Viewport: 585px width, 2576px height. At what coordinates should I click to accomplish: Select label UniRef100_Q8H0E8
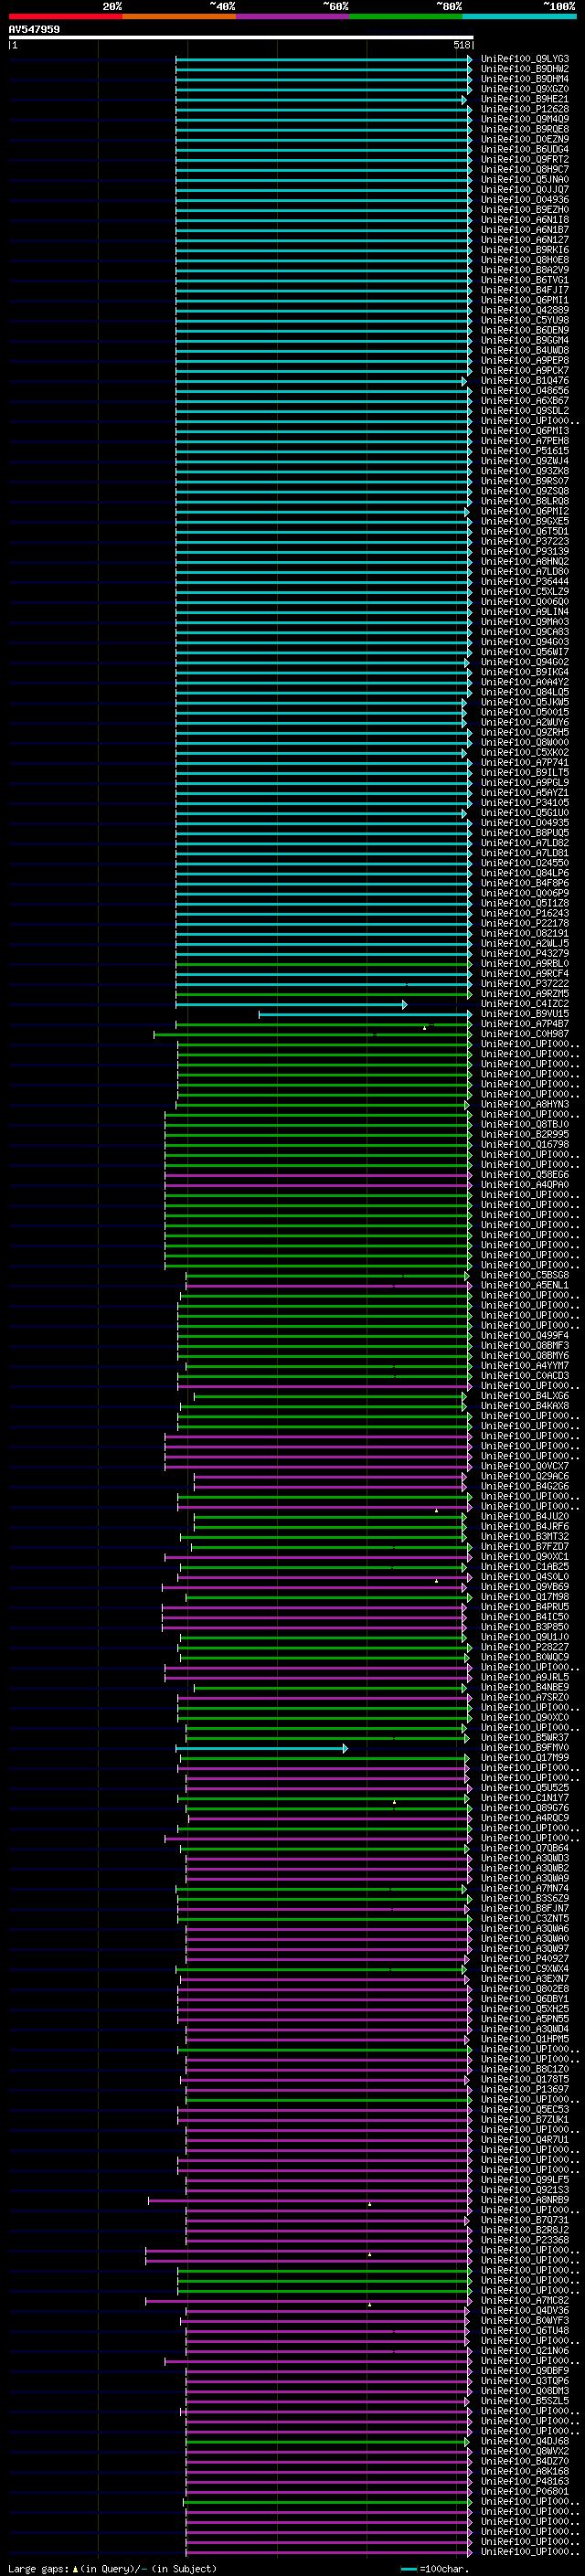point(525,260)
